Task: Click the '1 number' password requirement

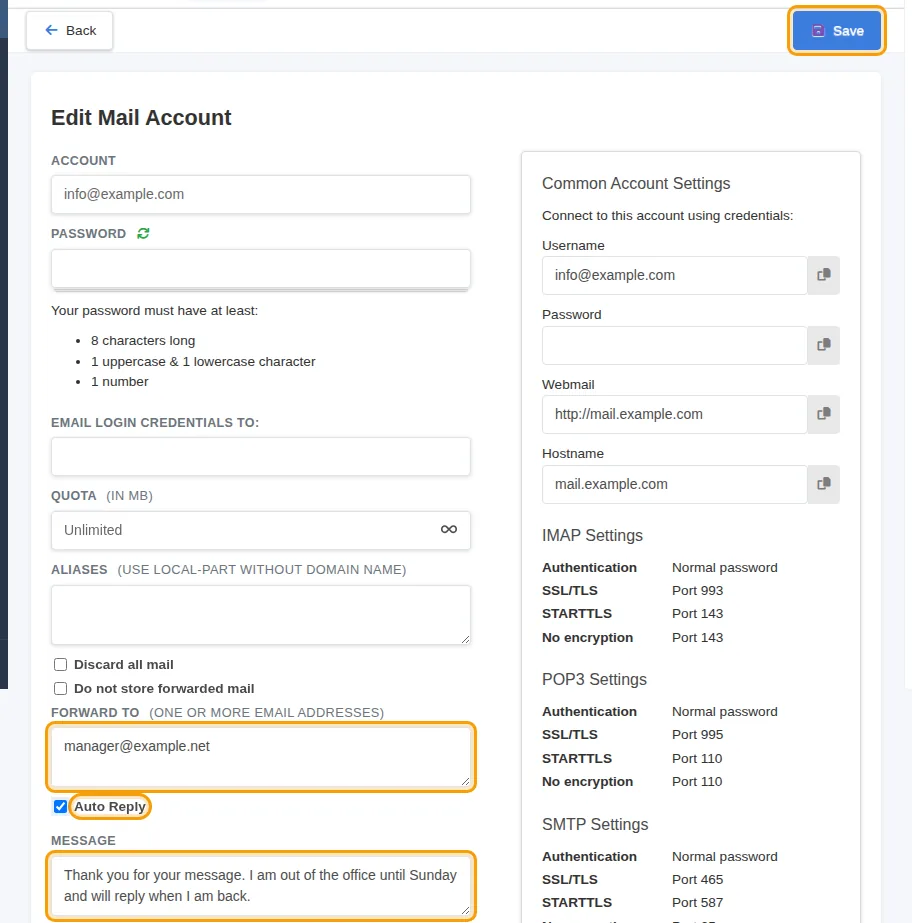Action: [120, 381]
